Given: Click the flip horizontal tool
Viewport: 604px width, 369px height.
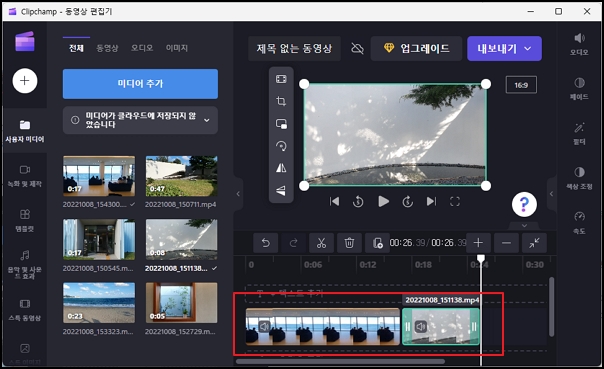Looking at the screenshot, I should 281,168.
